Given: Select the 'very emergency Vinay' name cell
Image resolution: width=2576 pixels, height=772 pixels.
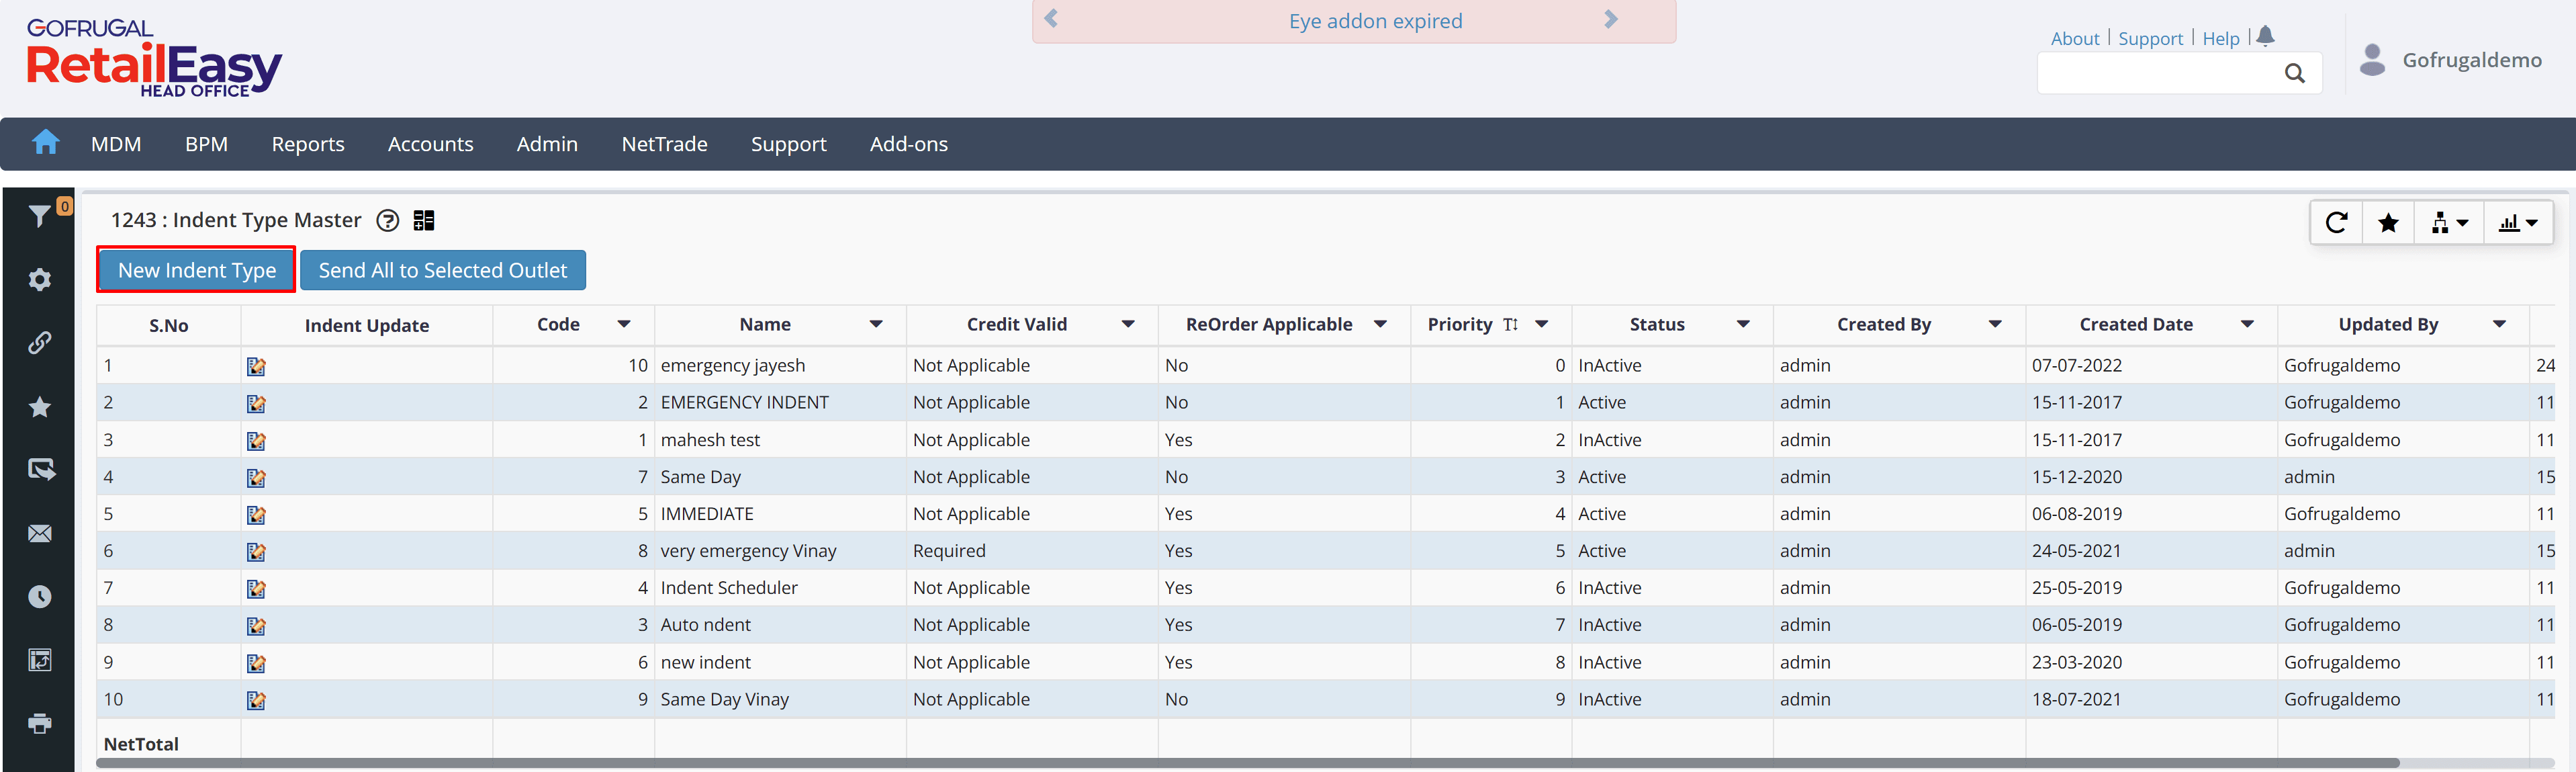Looking at the screenshot, I should (780, 551).
